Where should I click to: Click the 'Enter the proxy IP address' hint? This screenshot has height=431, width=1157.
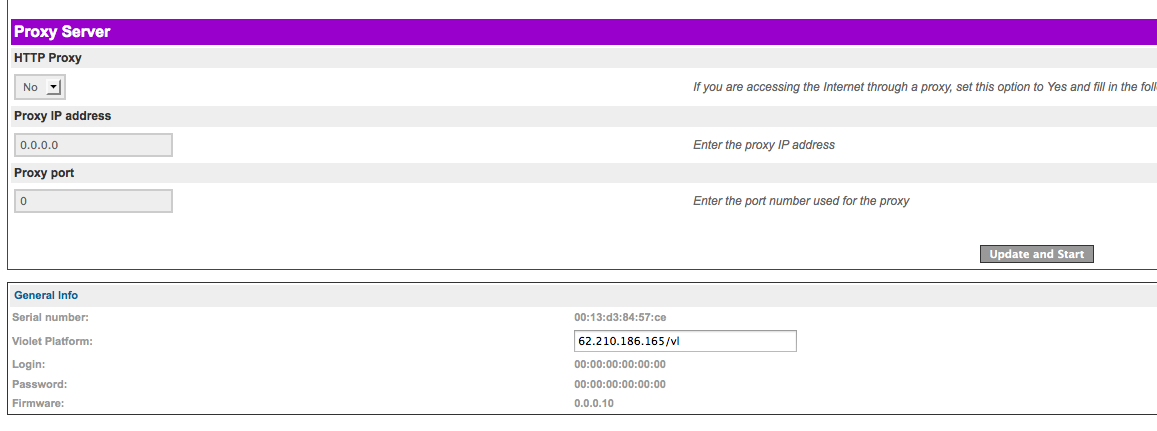(x=764, y=145)
